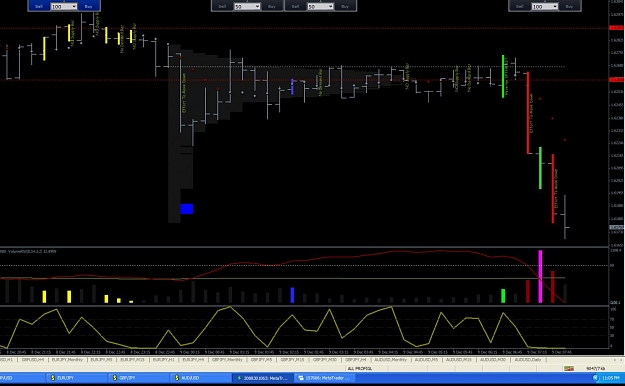Open the GBPJPY,M5 chart tab
625x386 pixels.
coord(261,359)
